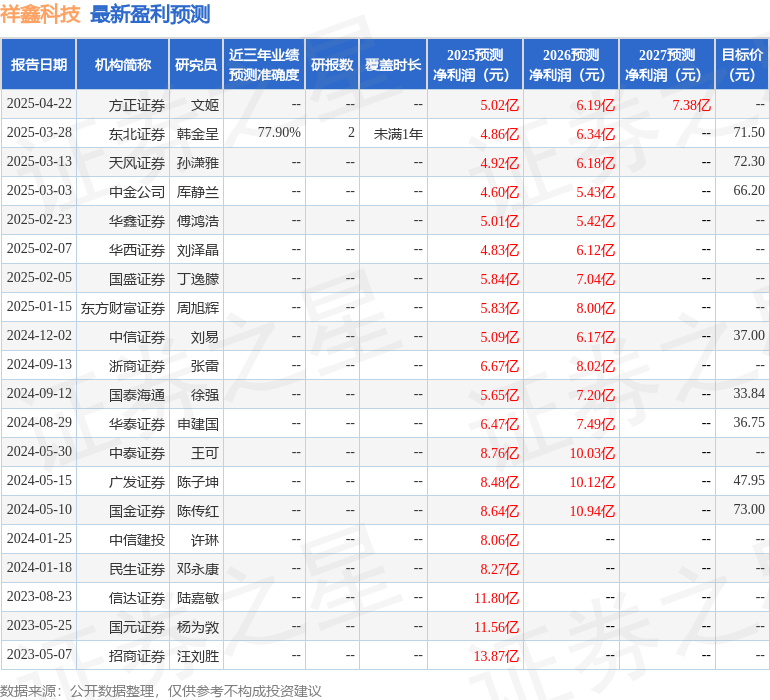Click the 2024-12-02 report date cell
This screenshot has height=700, width=770.
(x=39, y=336)
